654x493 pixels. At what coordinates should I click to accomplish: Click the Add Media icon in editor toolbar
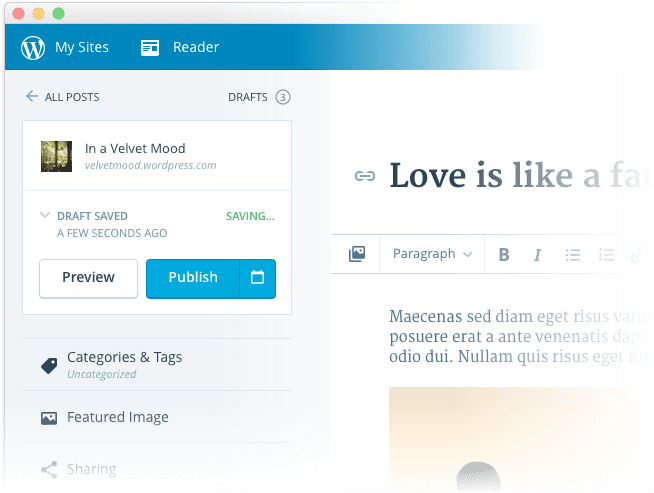tap(357, 254)
